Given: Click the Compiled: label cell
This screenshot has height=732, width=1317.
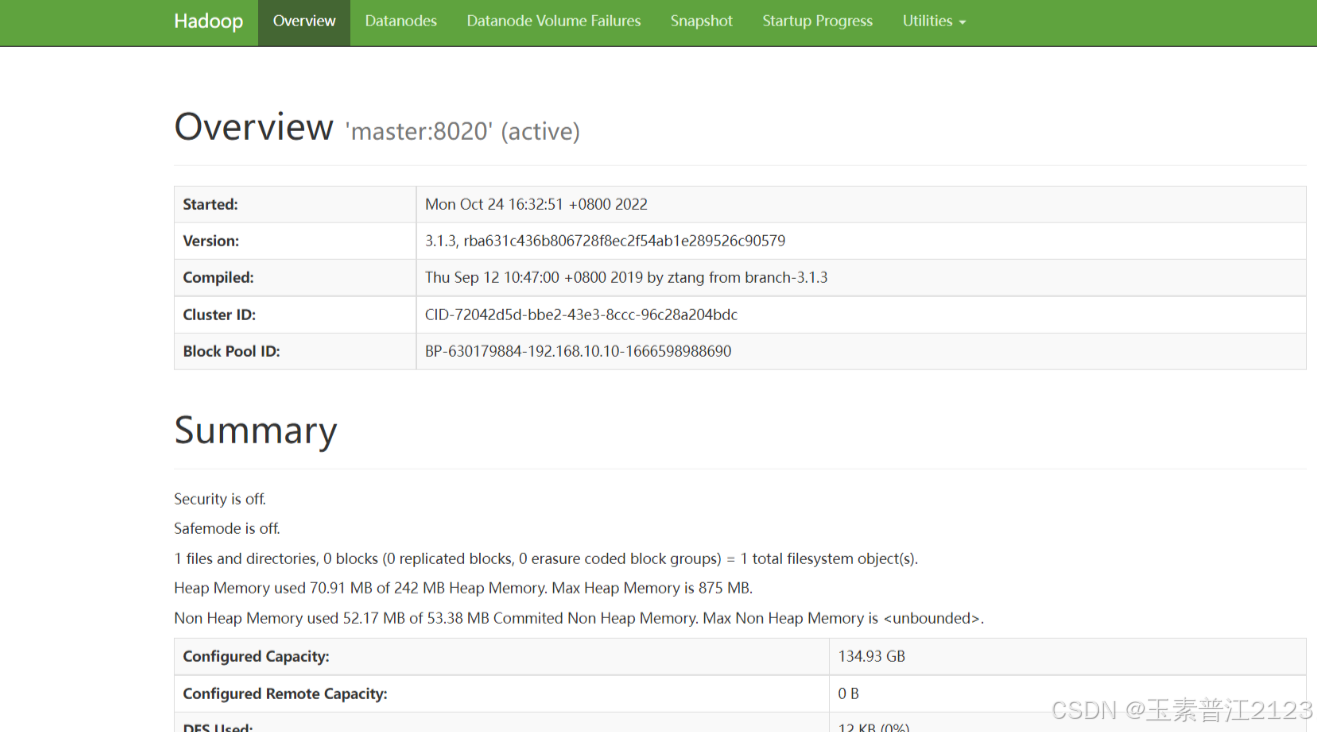Looking at the screenshot, I should tap(295, 277).
